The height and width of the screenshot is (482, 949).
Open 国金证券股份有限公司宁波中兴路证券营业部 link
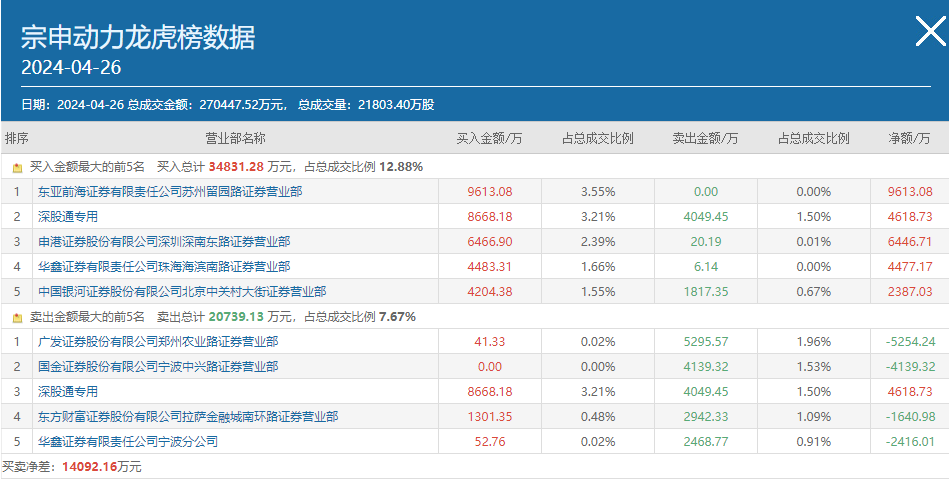coord(157,366)
